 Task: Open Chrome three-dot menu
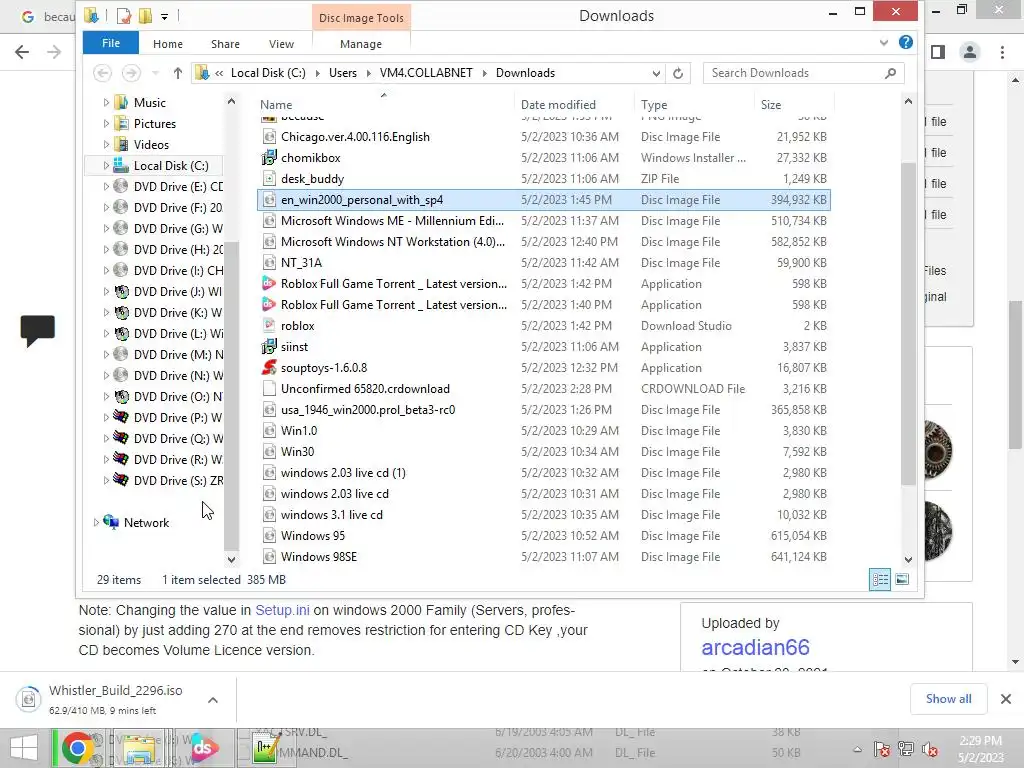tap(1002, 52)
